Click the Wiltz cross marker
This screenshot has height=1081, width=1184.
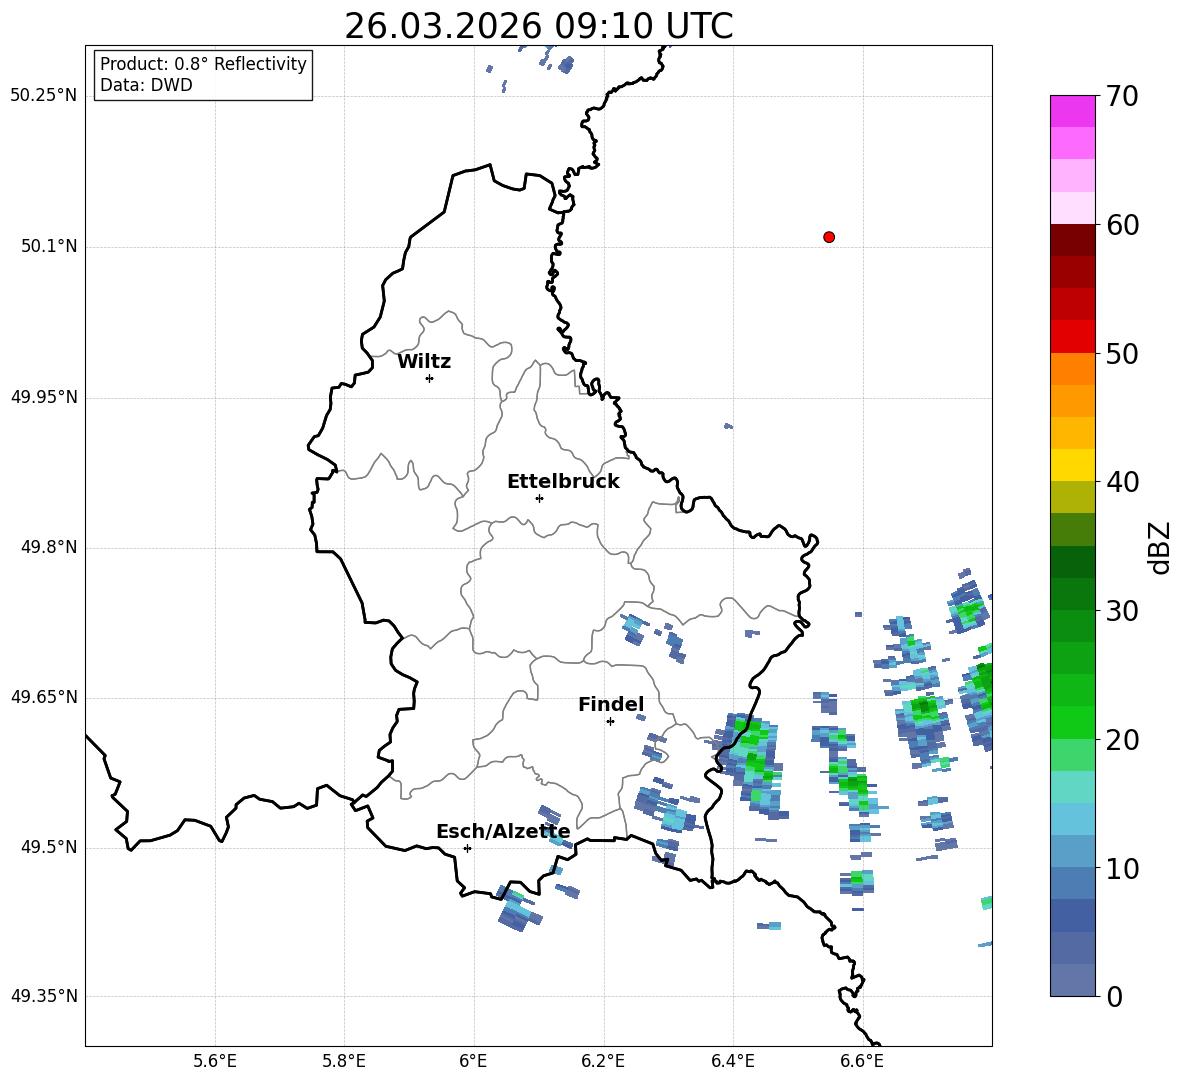click(x=430, y=378)
